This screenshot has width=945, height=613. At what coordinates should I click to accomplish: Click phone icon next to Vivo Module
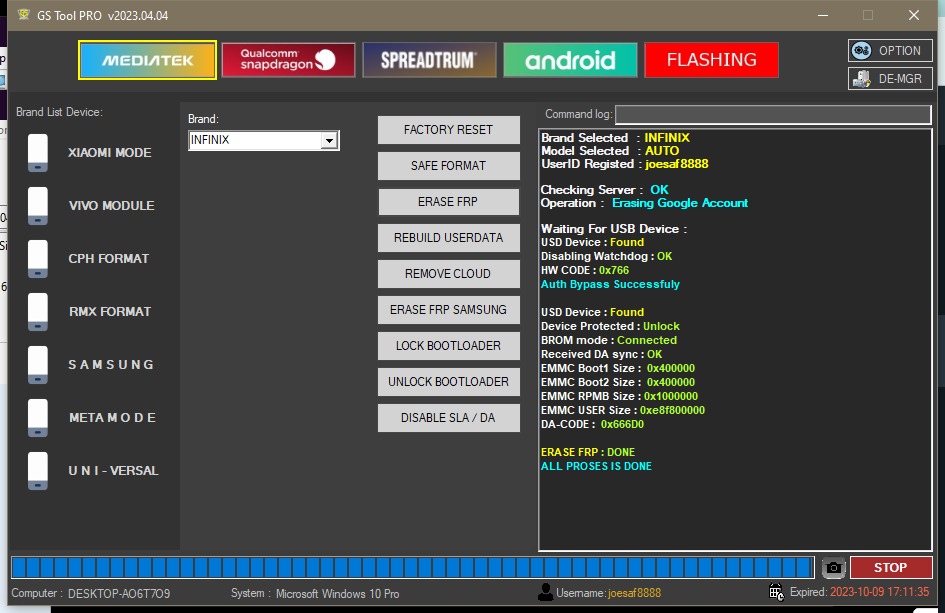tap(38, 206)
